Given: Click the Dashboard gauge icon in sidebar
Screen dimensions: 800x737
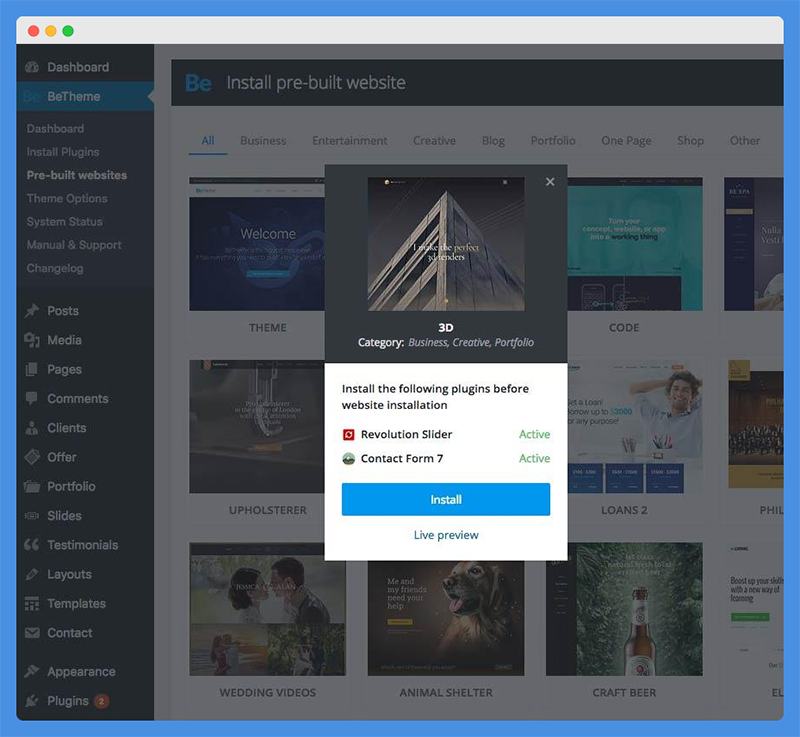Looking at the screenshot, I should [x=32, y=67].
